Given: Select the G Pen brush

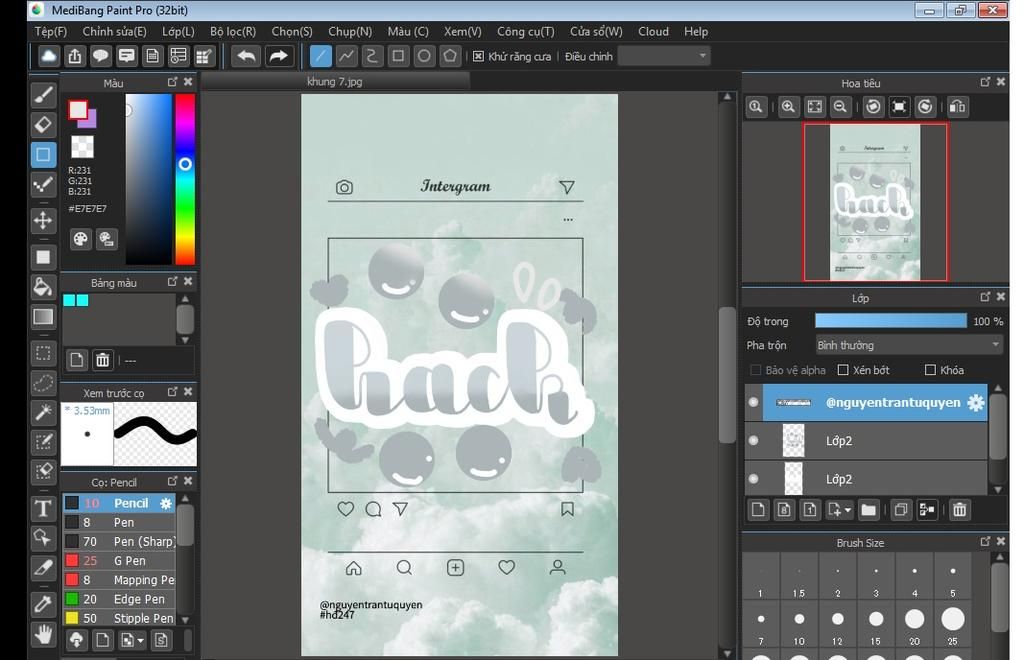Looking at the screenshot, I should coord(130,561).
